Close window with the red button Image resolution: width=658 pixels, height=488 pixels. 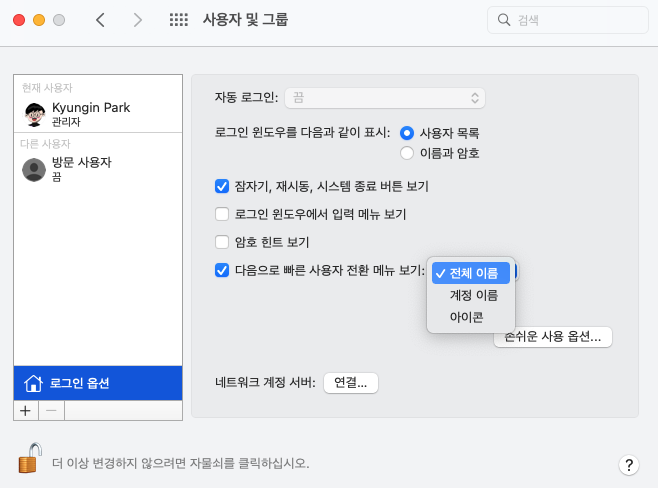[19, 20]
